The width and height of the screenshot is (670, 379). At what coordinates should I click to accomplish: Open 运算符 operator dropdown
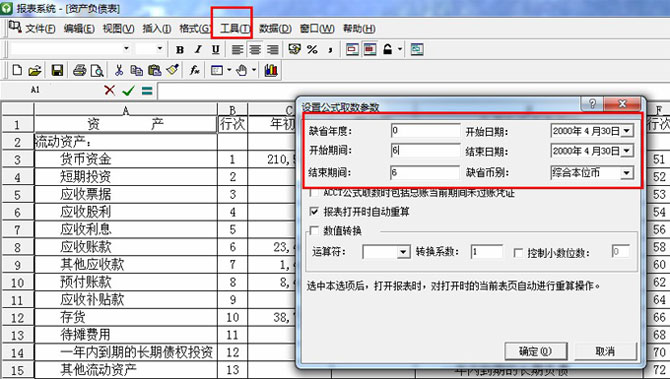403,252
